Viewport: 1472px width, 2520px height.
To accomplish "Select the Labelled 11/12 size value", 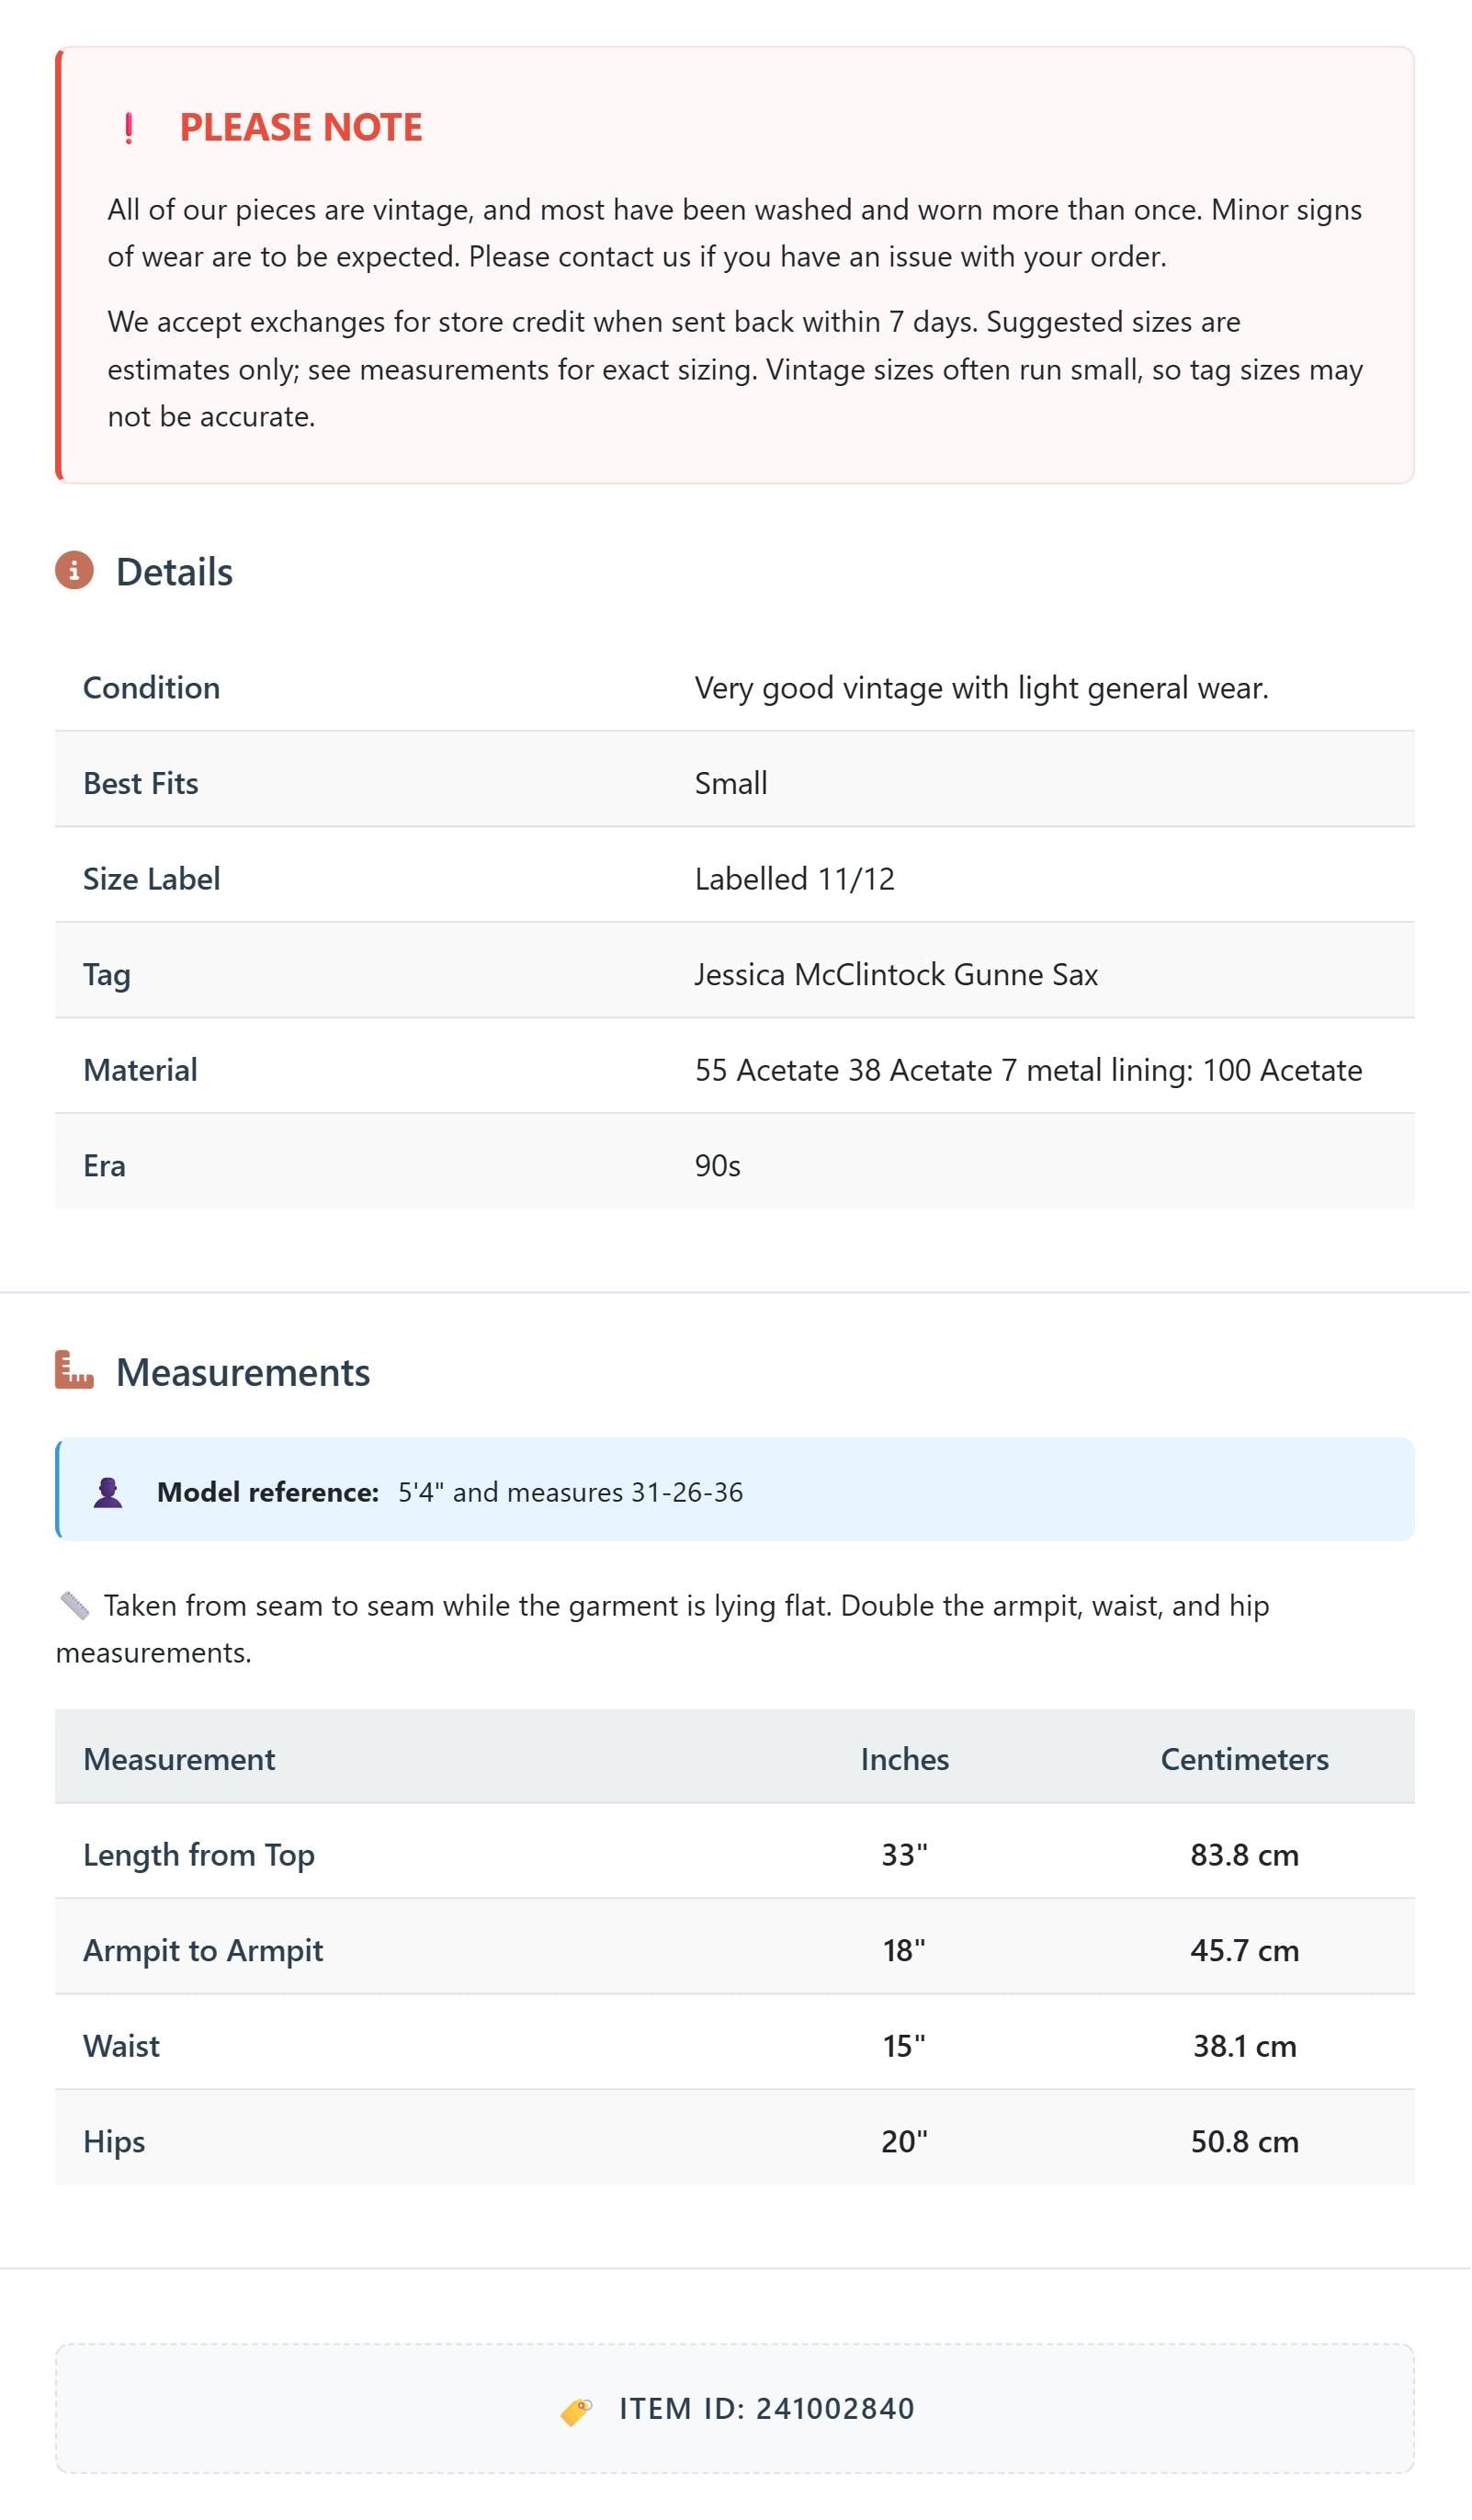I will pos(796,880).
